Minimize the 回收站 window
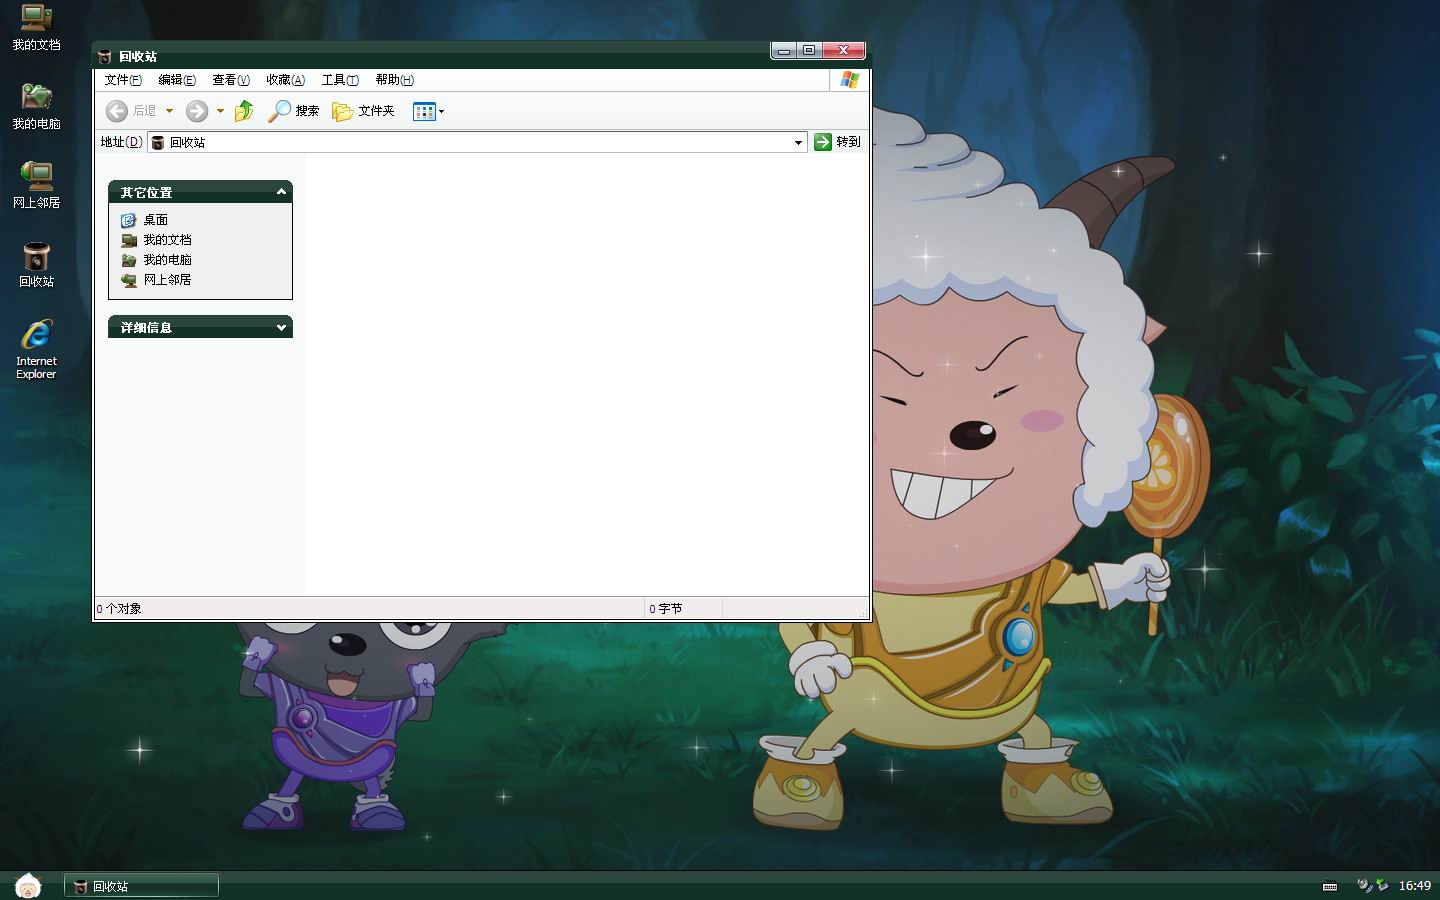Image resolution: width=1440 pixels, height=900 pixels. coord(784,51)
